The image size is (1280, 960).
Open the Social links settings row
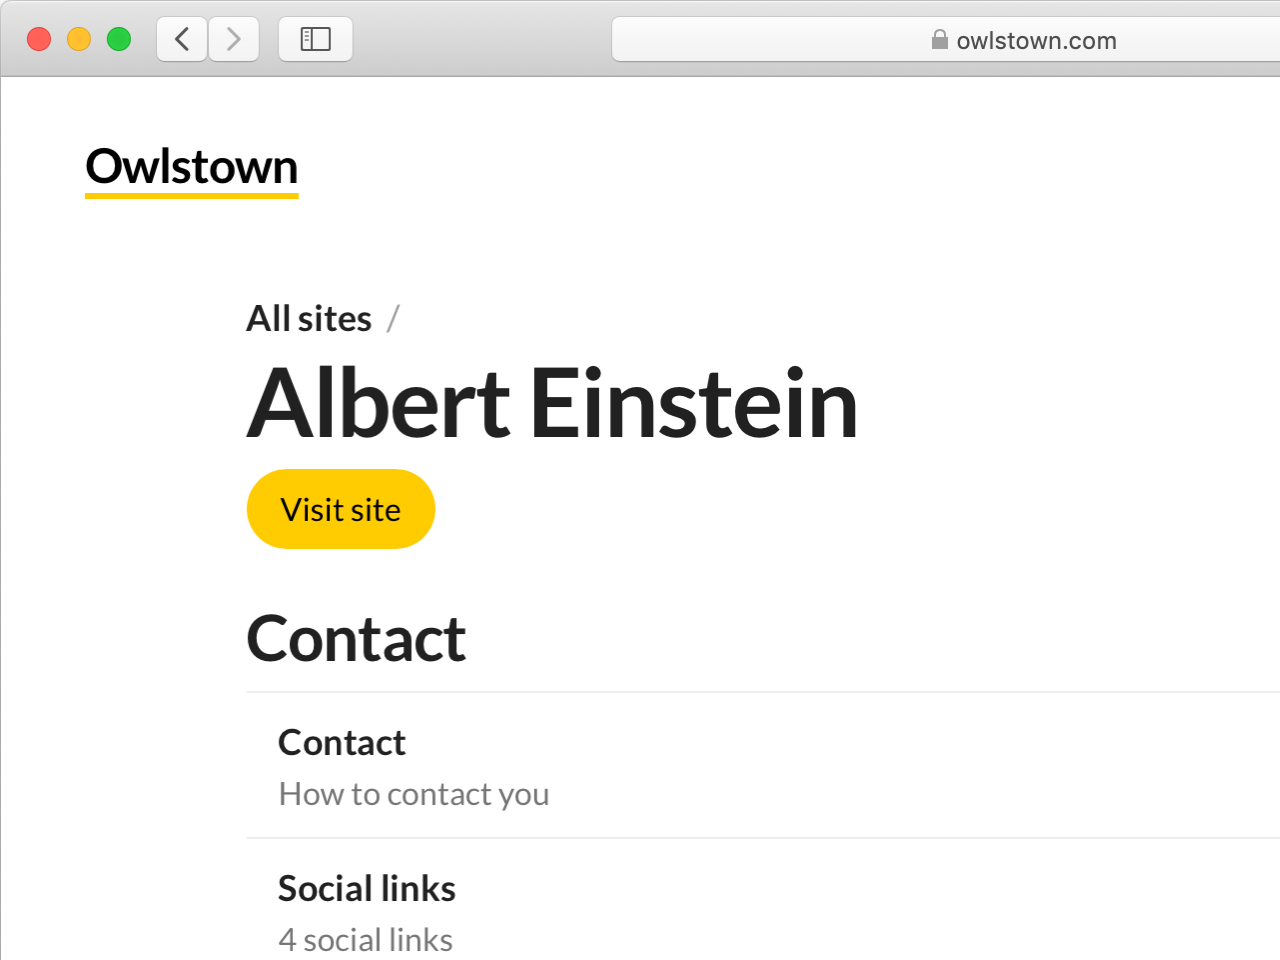point(763,900)
